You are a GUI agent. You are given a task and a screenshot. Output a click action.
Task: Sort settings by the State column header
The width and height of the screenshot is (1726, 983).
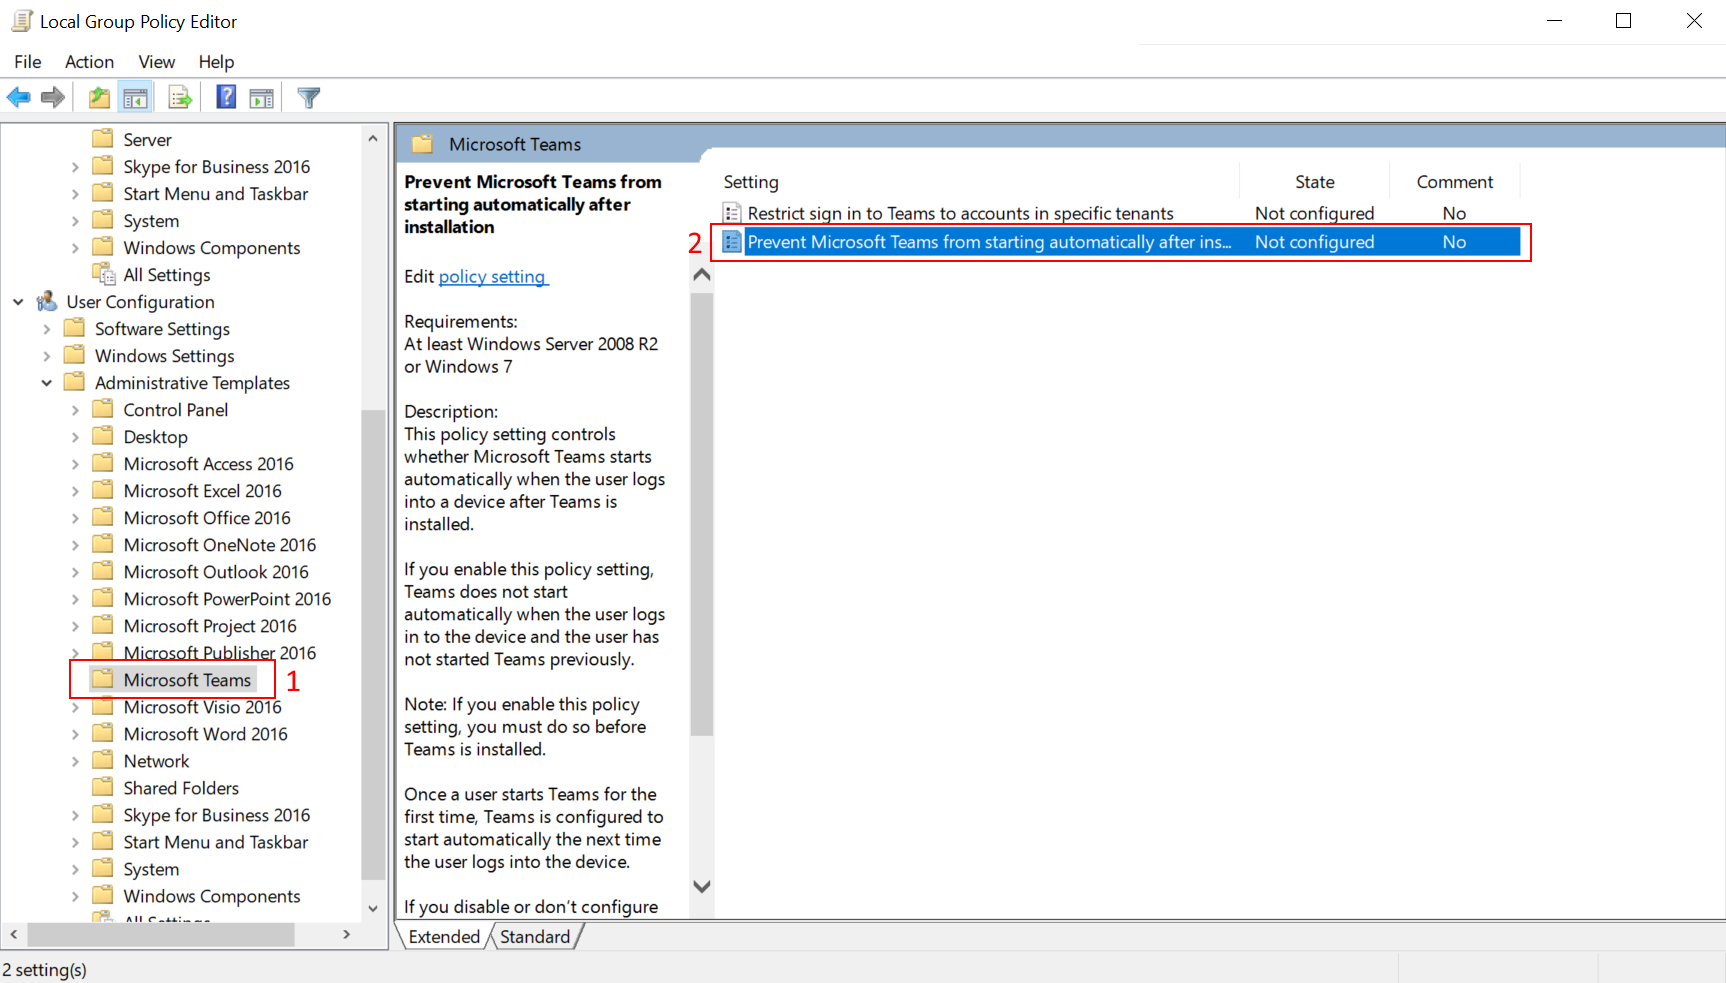1314,182
